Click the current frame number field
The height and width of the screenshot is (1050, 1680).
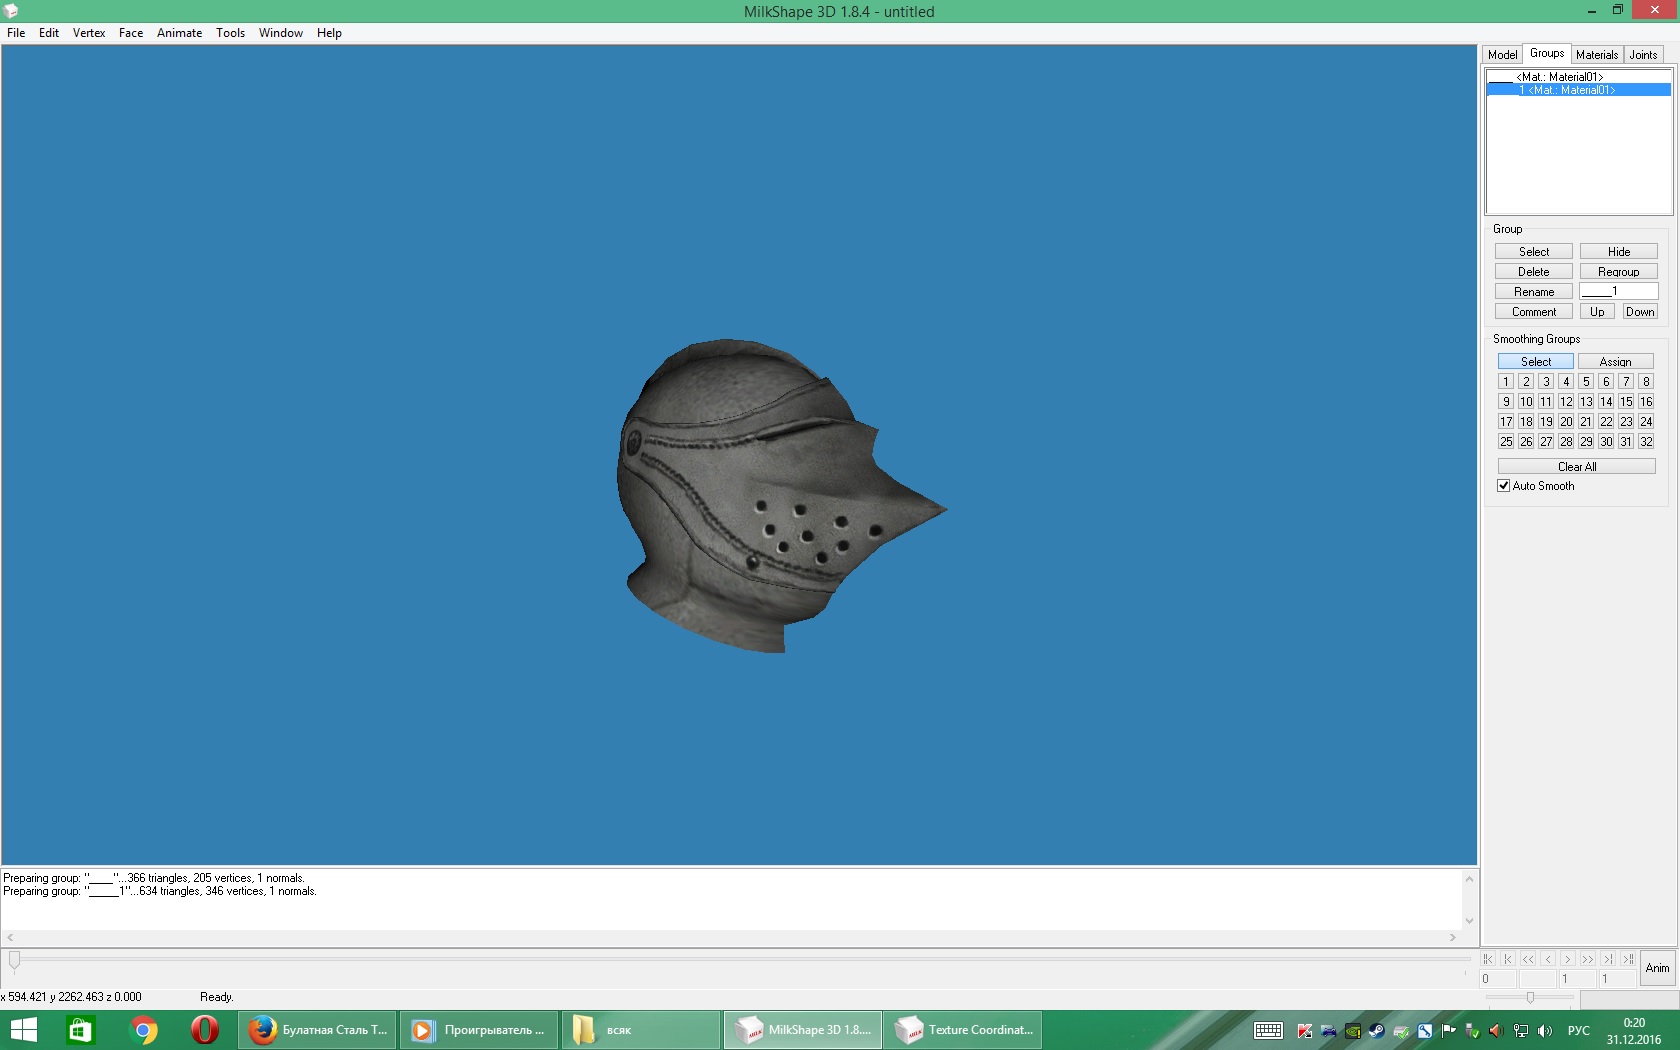tap(1498, 979)
